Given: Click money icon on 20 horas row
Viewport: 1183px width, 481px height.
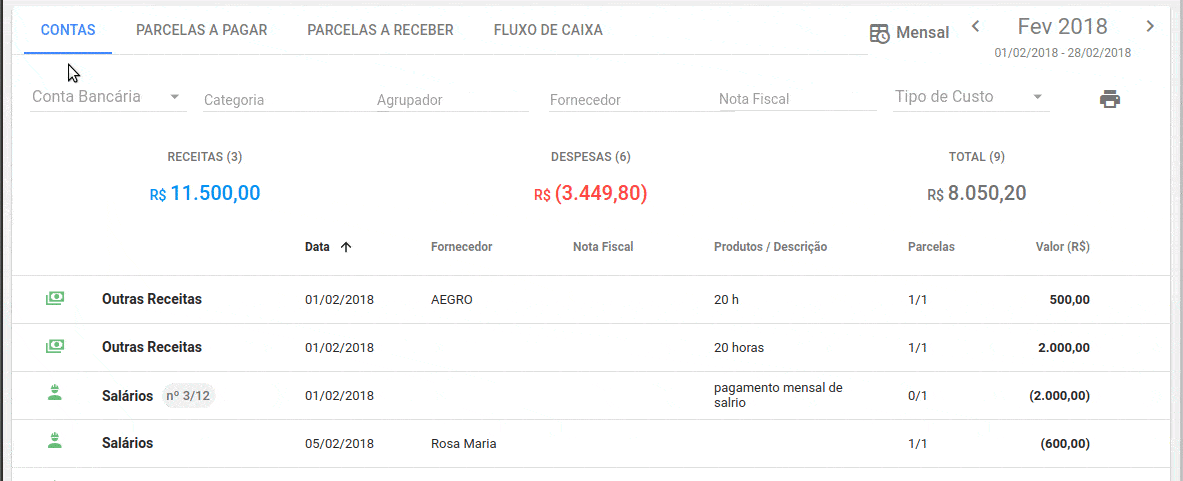Looking at the screenshot, I should click(x=55, y=347).
